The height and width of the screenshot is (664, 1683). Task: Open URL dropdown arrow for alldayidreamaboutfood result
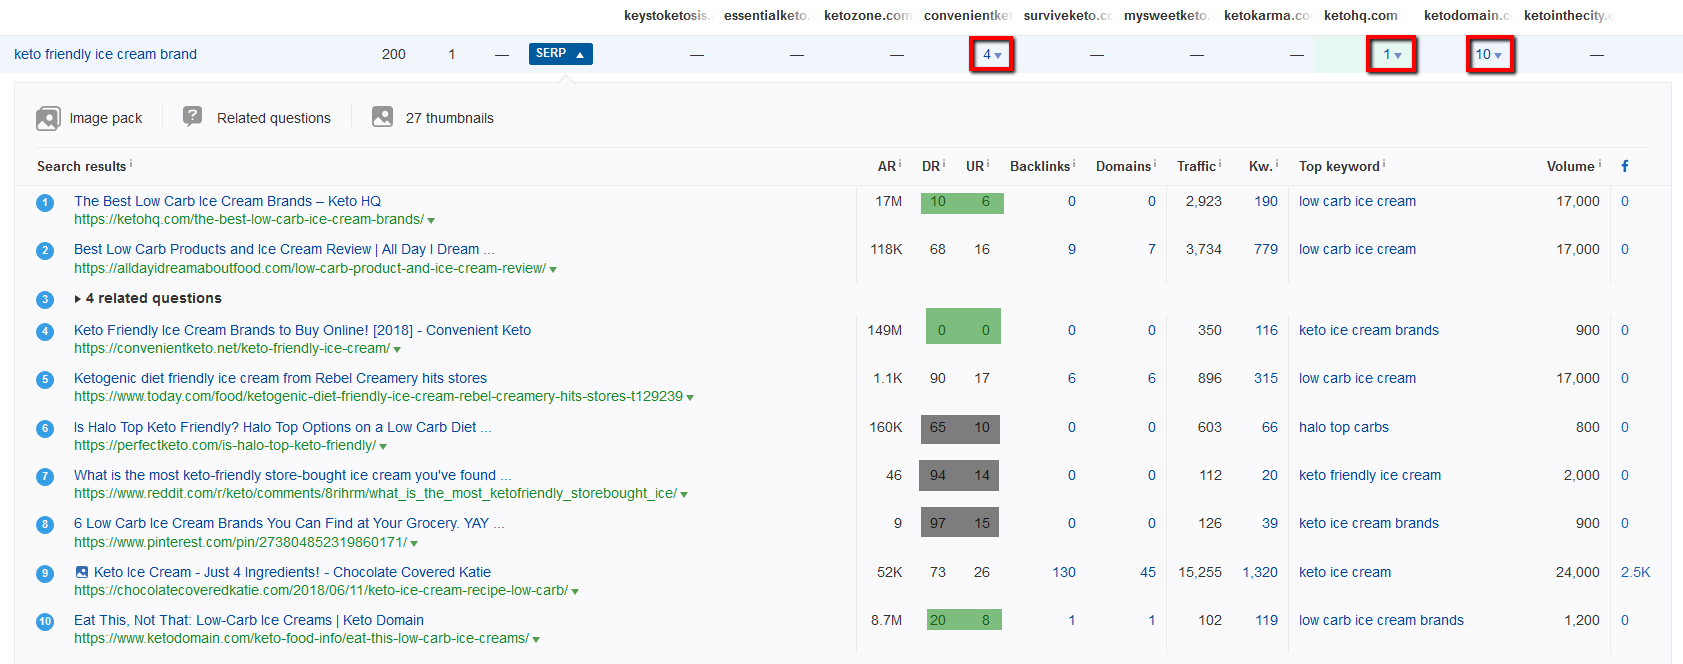click(553, 269)
